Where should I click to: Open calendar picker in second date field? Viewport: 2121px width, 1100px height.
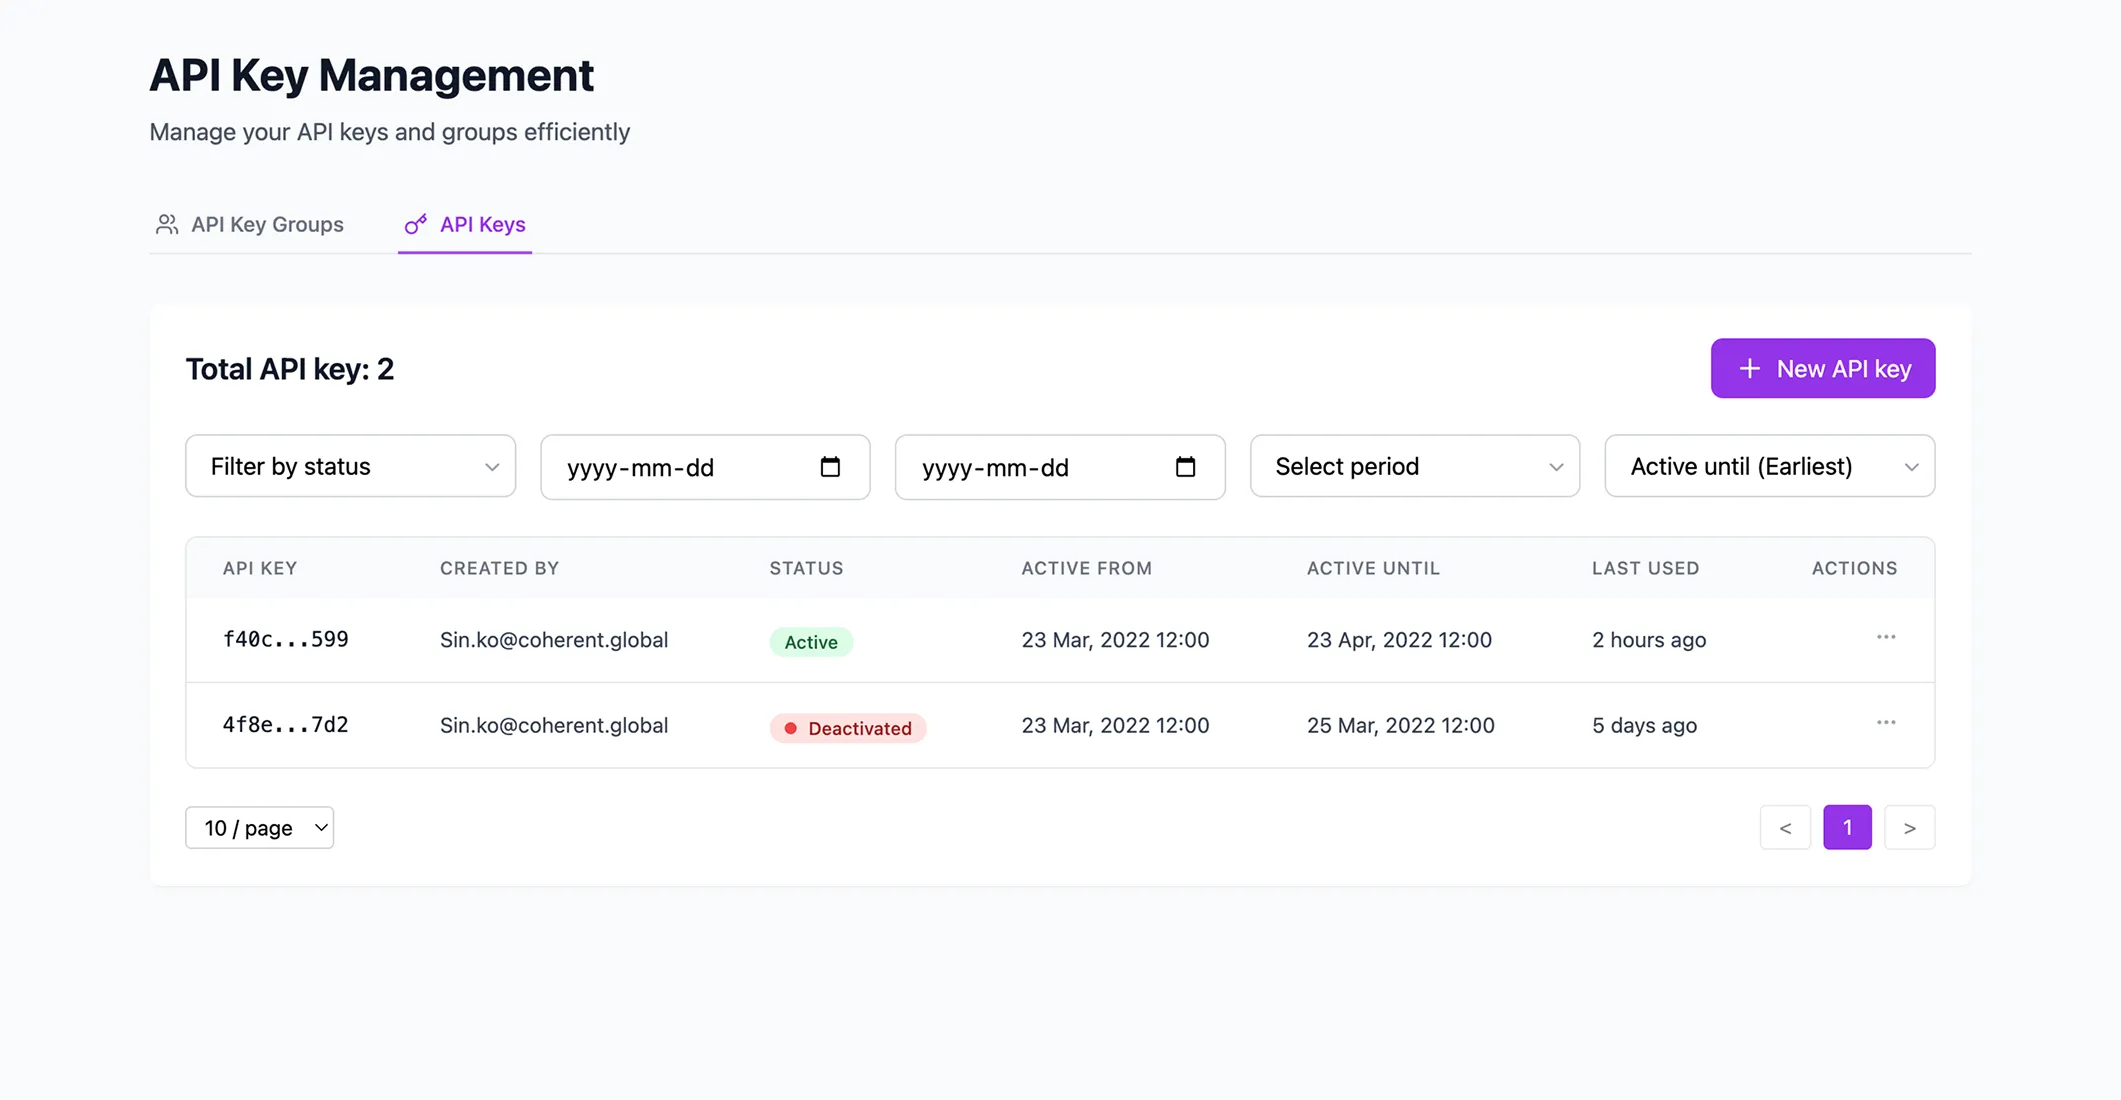(1185, 467)
